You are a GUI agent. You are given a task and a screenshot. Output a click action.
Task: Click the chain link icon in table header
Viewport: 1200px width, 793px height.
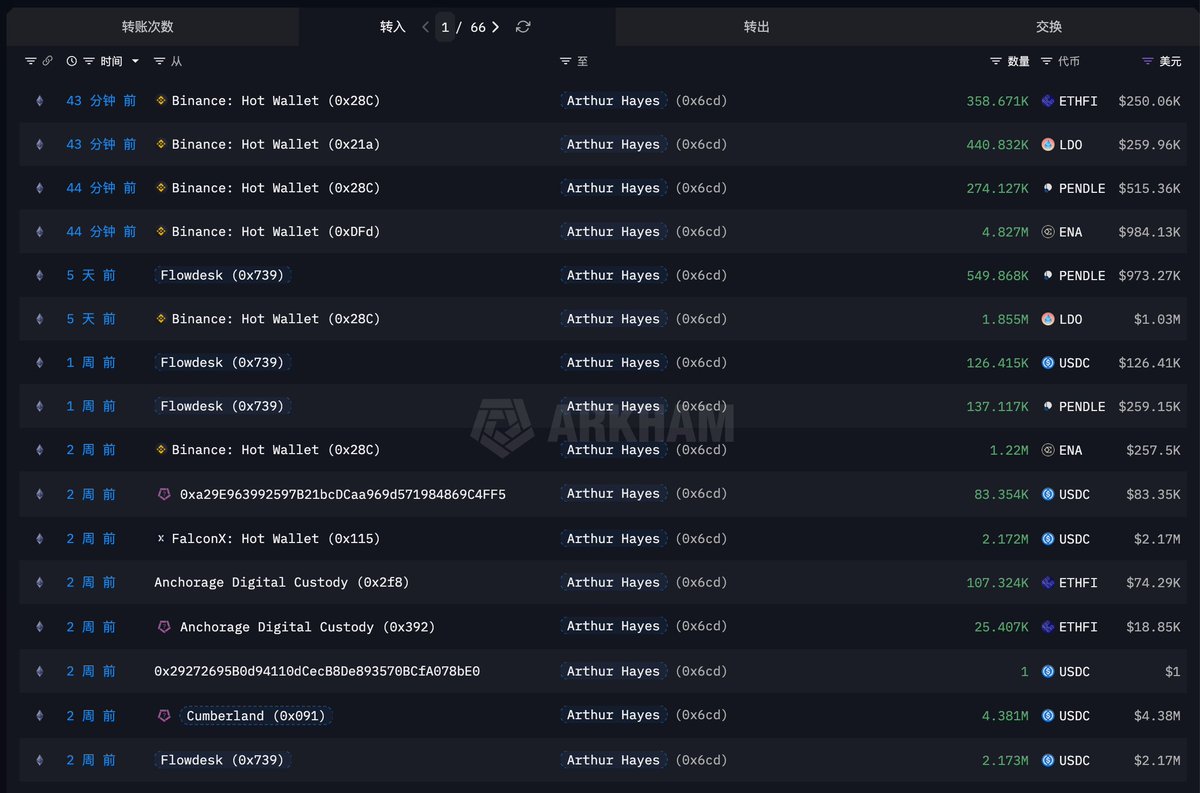tap(47, 62)
